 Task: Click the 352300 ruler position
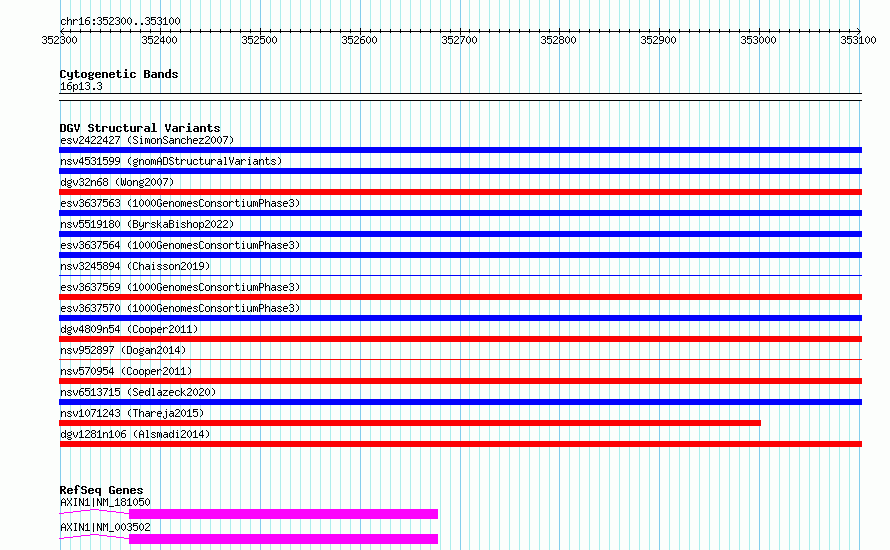(x=59, y=40)
